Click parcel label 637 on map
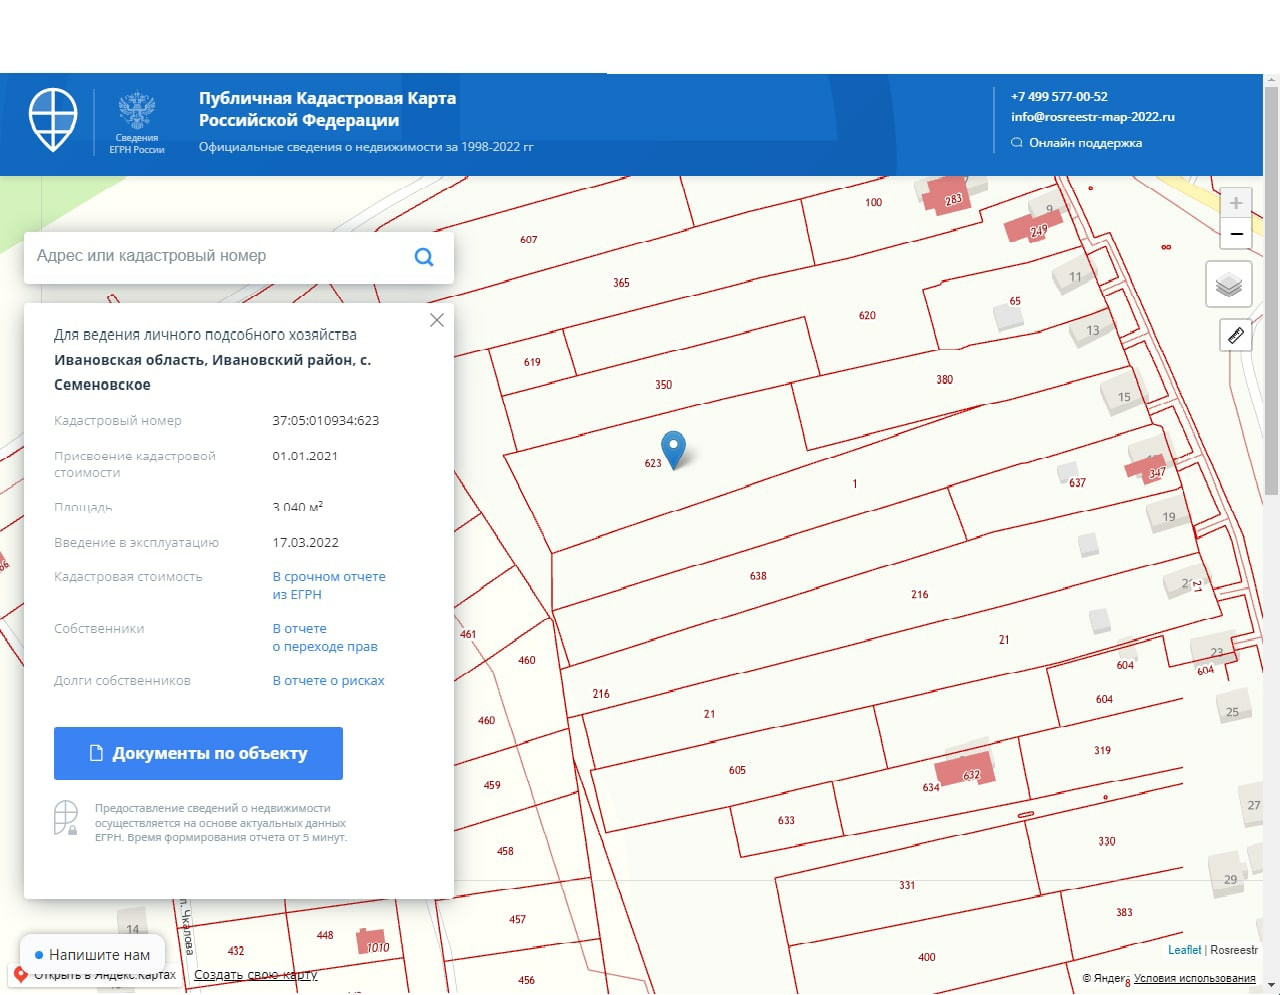 (x=1077, y=483)
